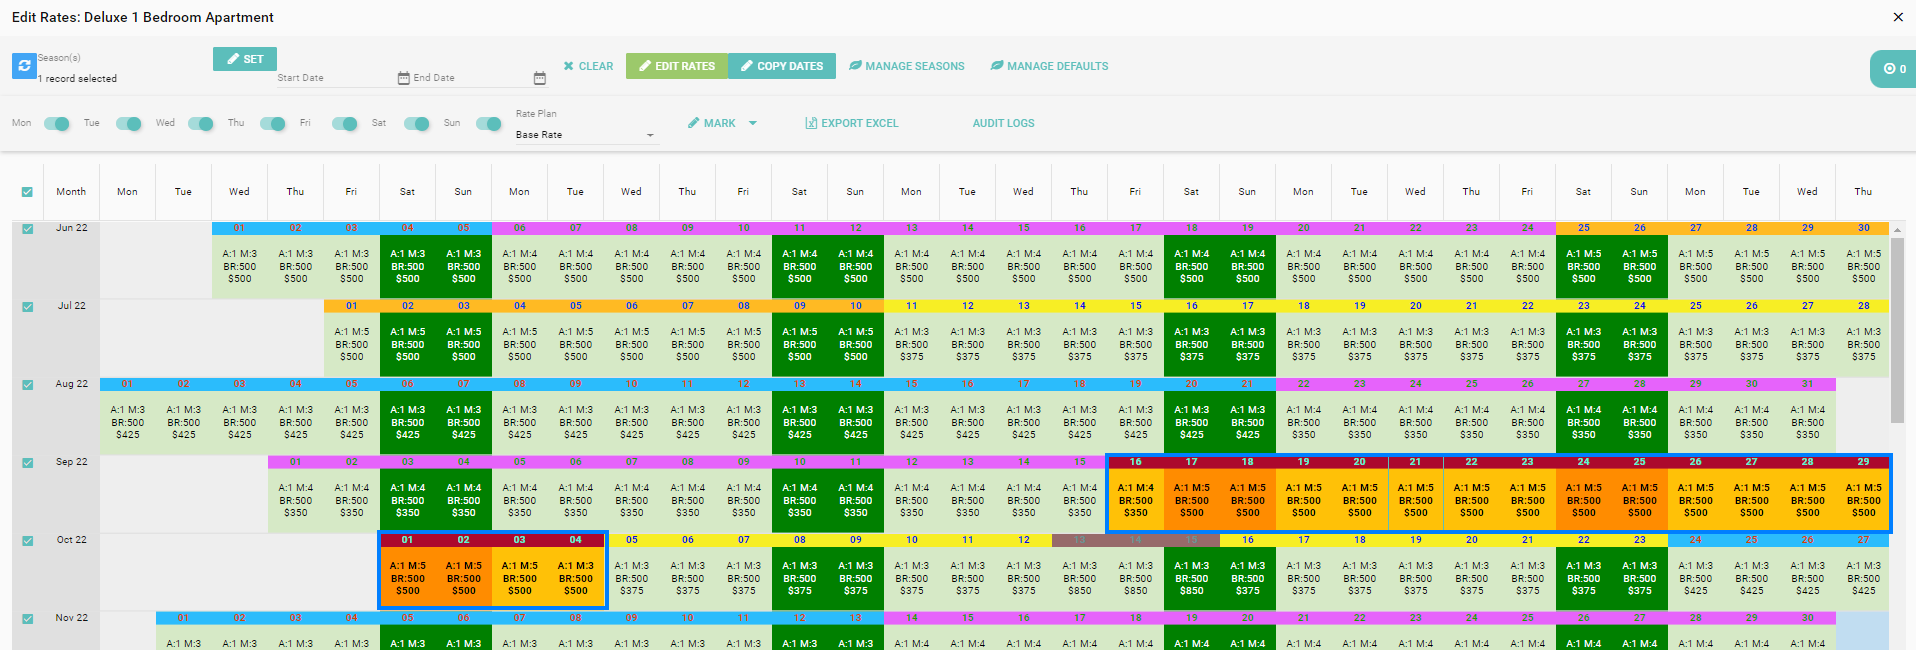
Task: Click the Clear X icon button
Action: 569,66
